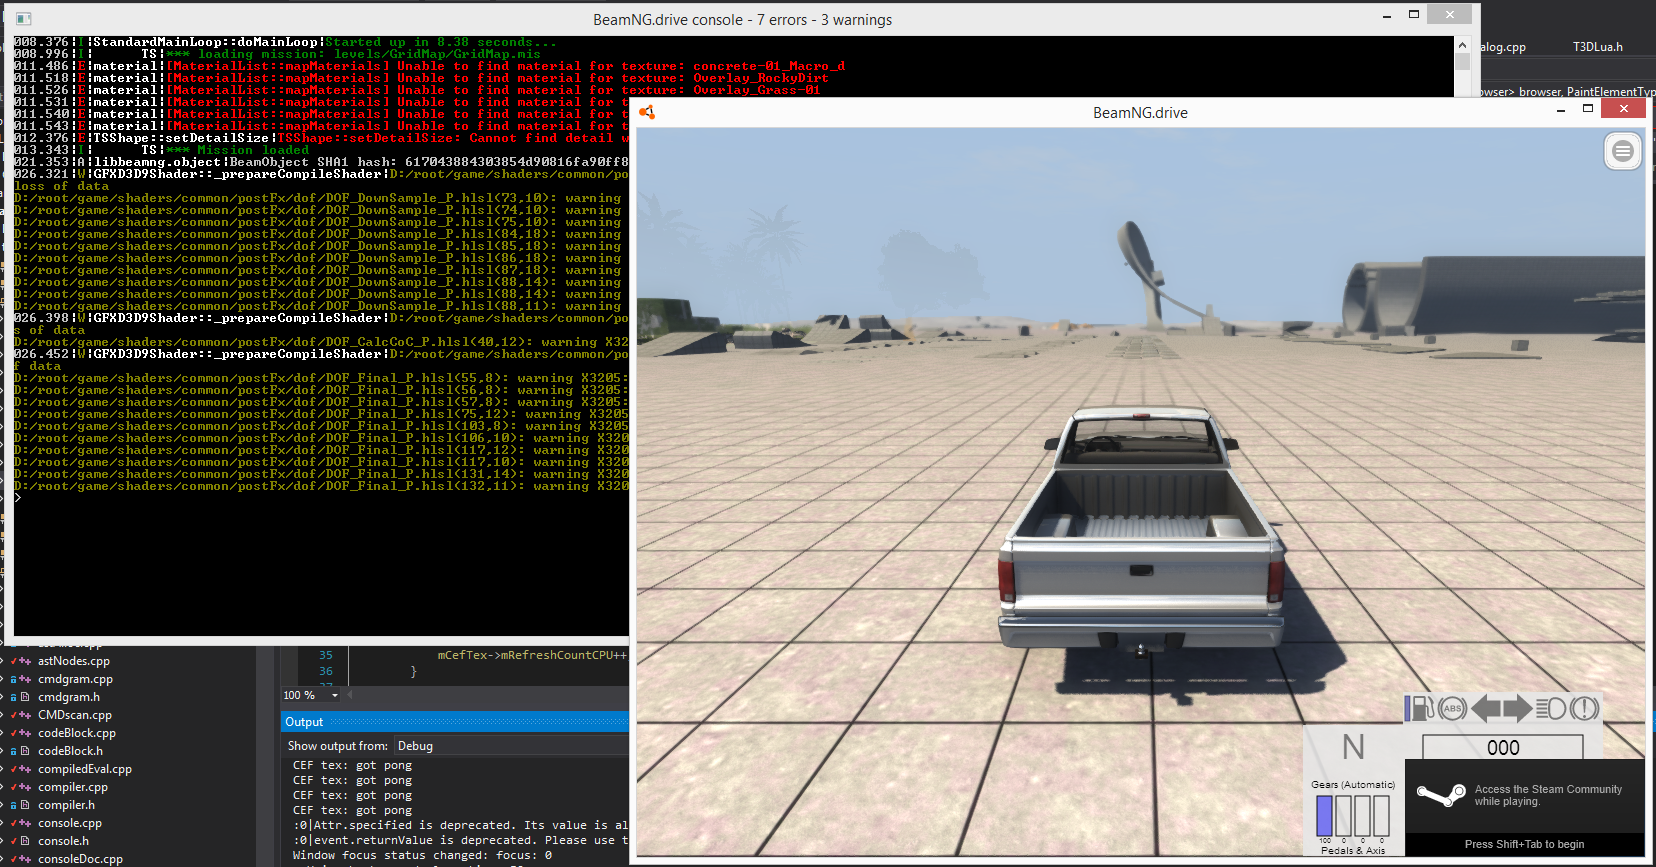Click the N gear indicator
1656x867 pixels.
[x=1353, y=747]
